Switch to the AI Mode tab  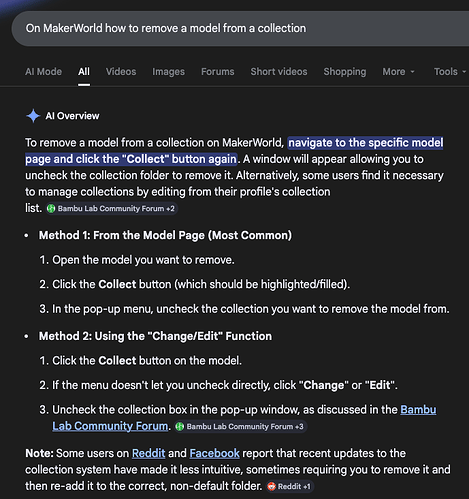43,72
